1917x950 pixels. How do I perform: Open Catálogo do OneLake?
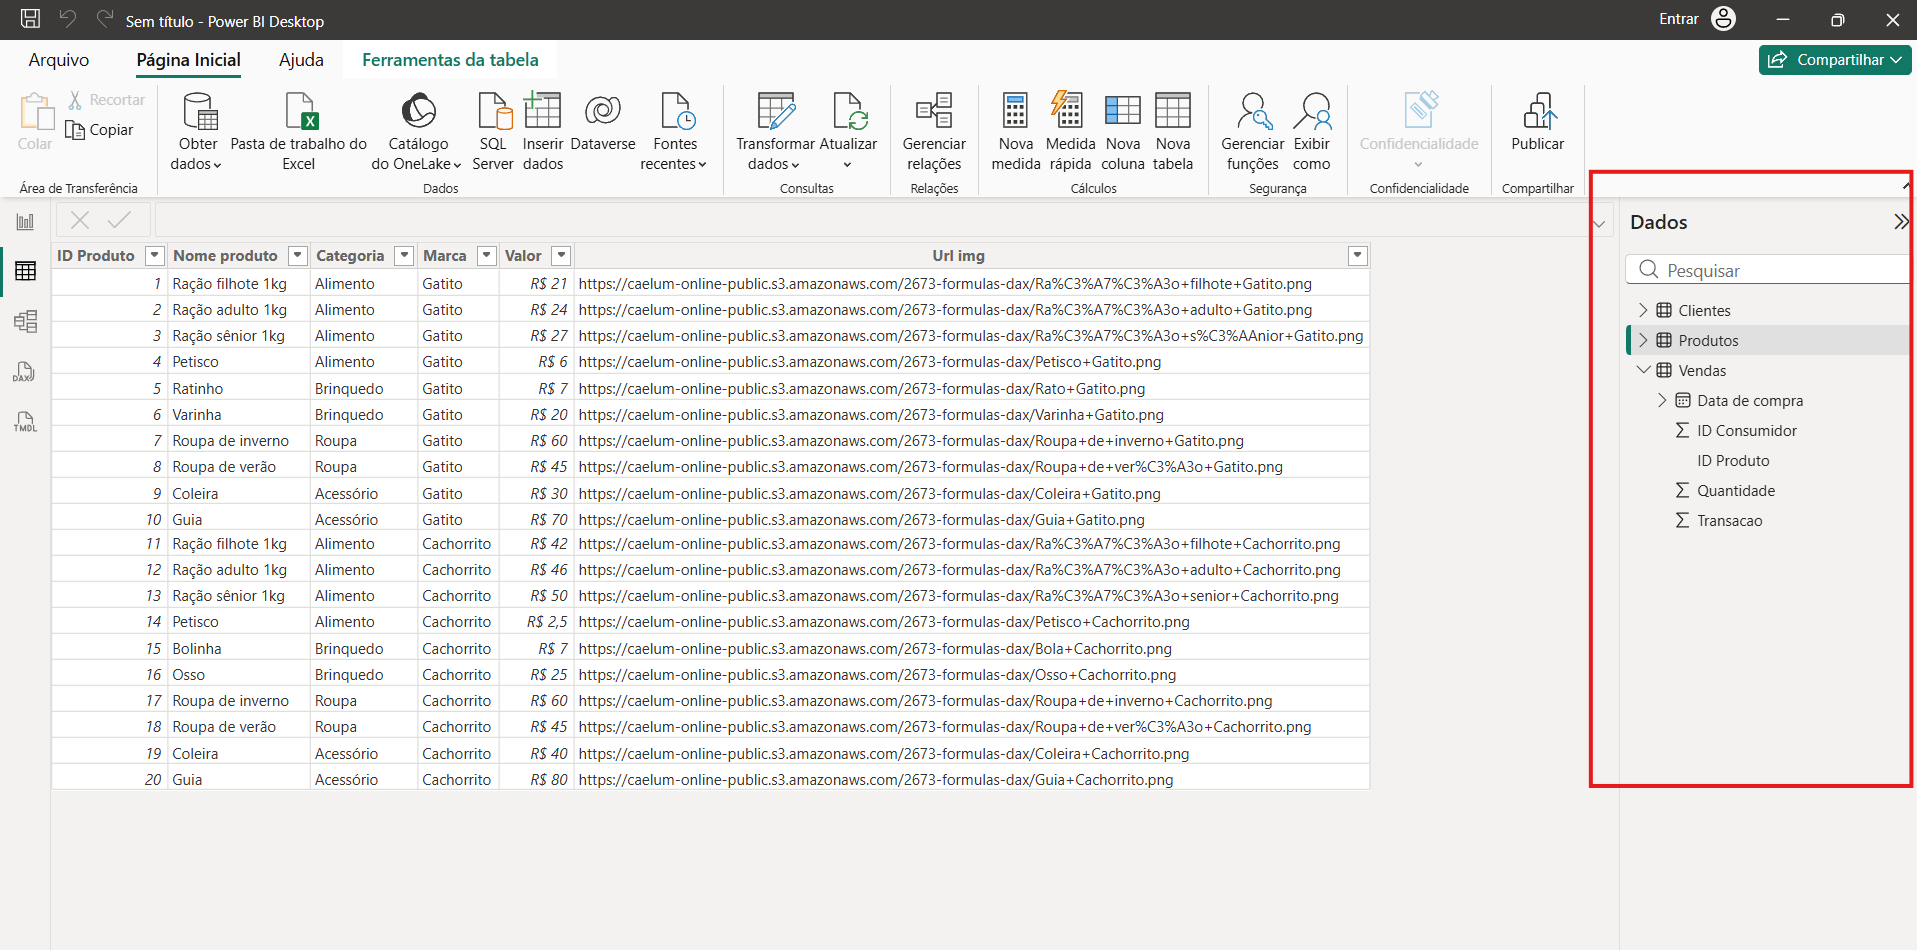click(x=418, y=132)
